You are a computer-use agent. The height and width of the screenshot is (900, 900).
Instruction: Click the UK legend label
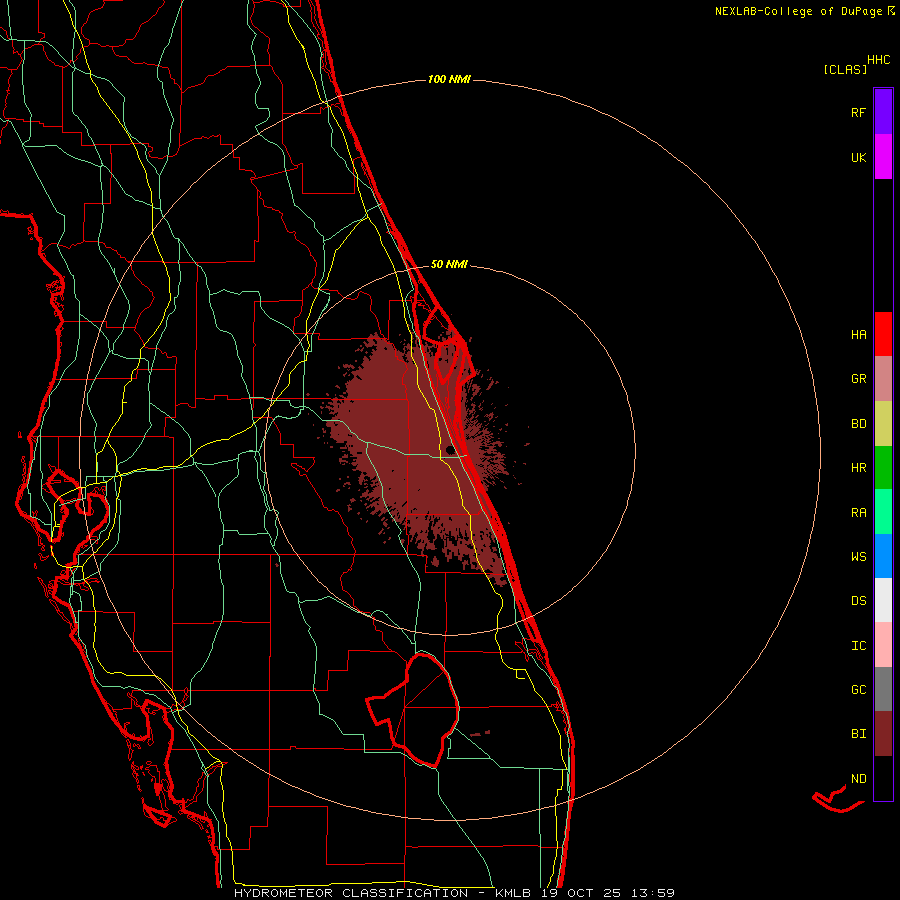[x=858, y=158]
